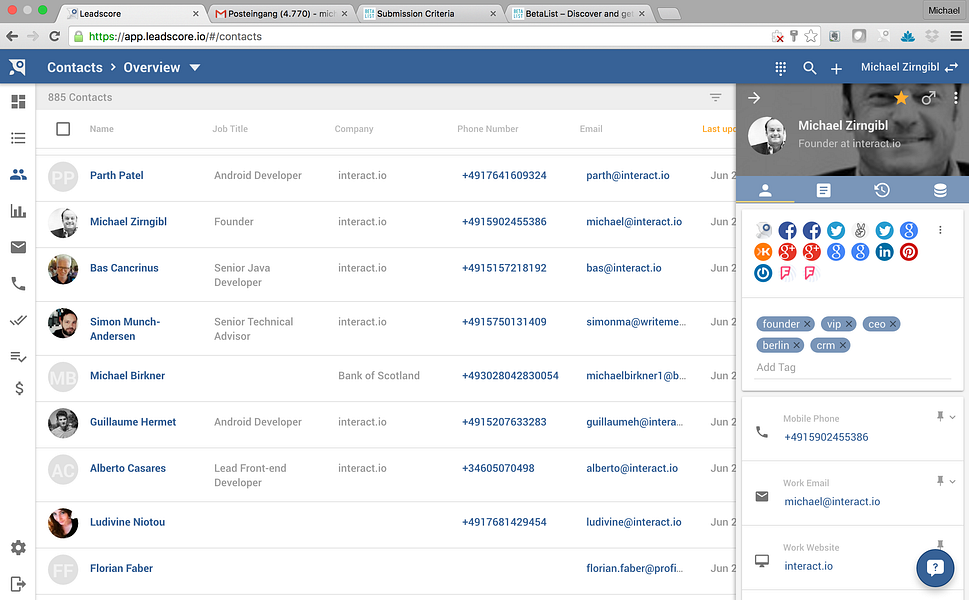Click the male gender icon in panel header
This screenshot has width=969, height=600.
tap(928, 98)
